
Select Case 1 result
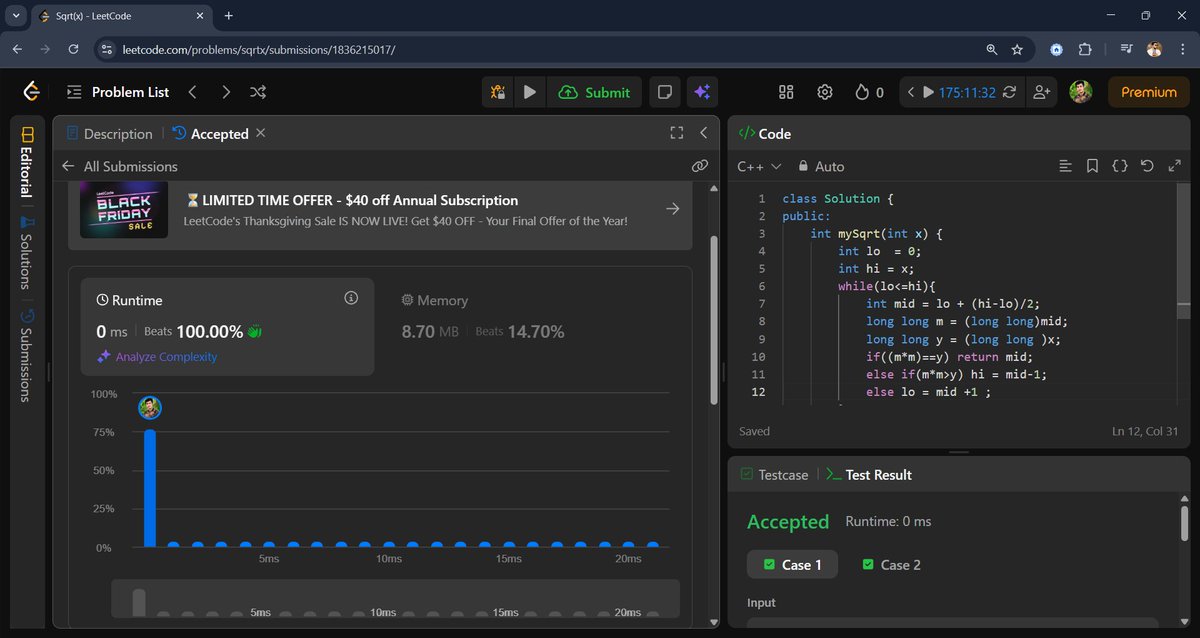point(792,565)
